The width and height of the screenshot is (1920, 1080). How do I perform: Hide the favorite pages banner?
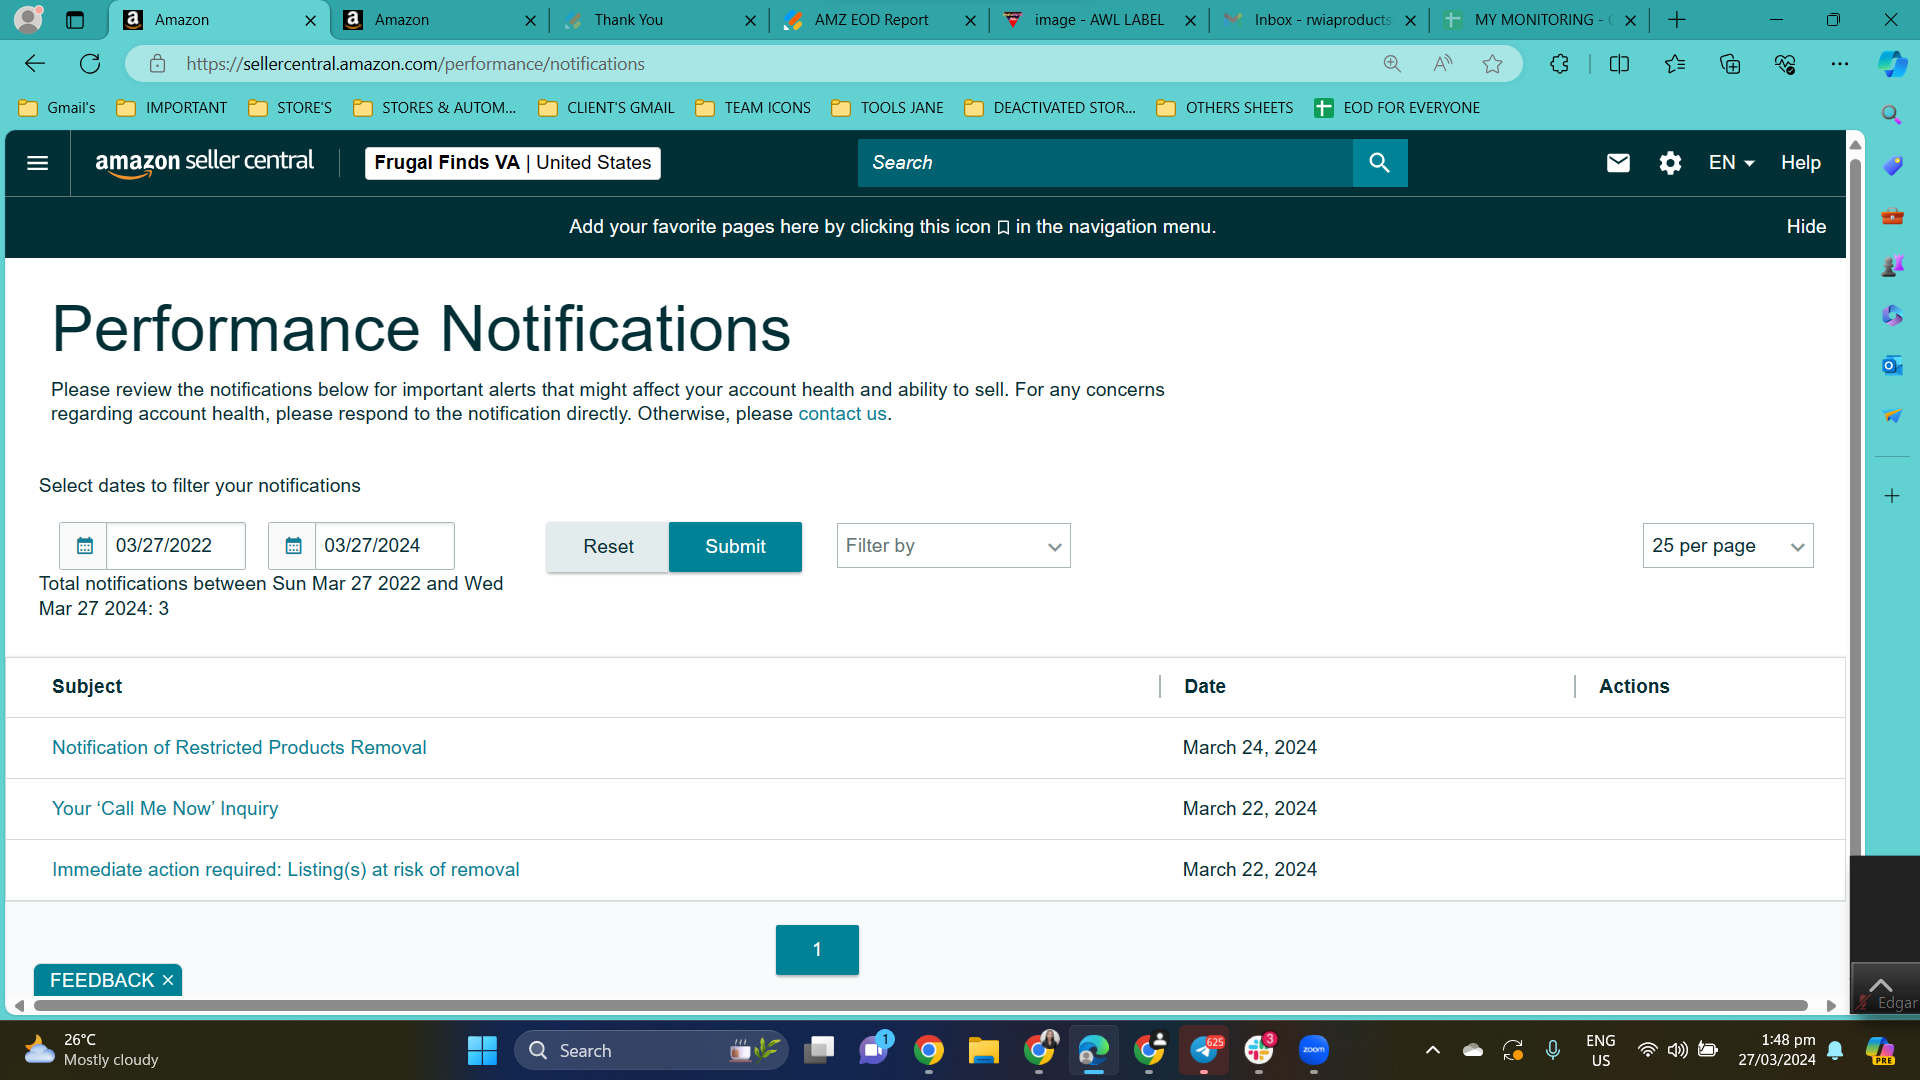(1806, 227)
